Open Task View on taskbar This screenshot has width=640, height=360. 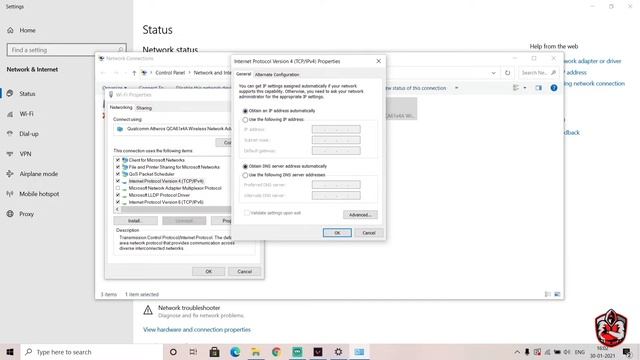click(193, 352)
